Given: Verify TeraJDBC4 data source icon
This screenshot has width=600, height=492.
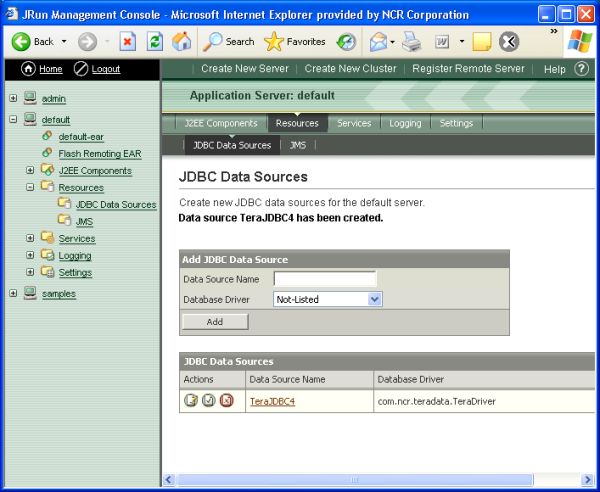Looking at the screenshot, I should (209, 400).
